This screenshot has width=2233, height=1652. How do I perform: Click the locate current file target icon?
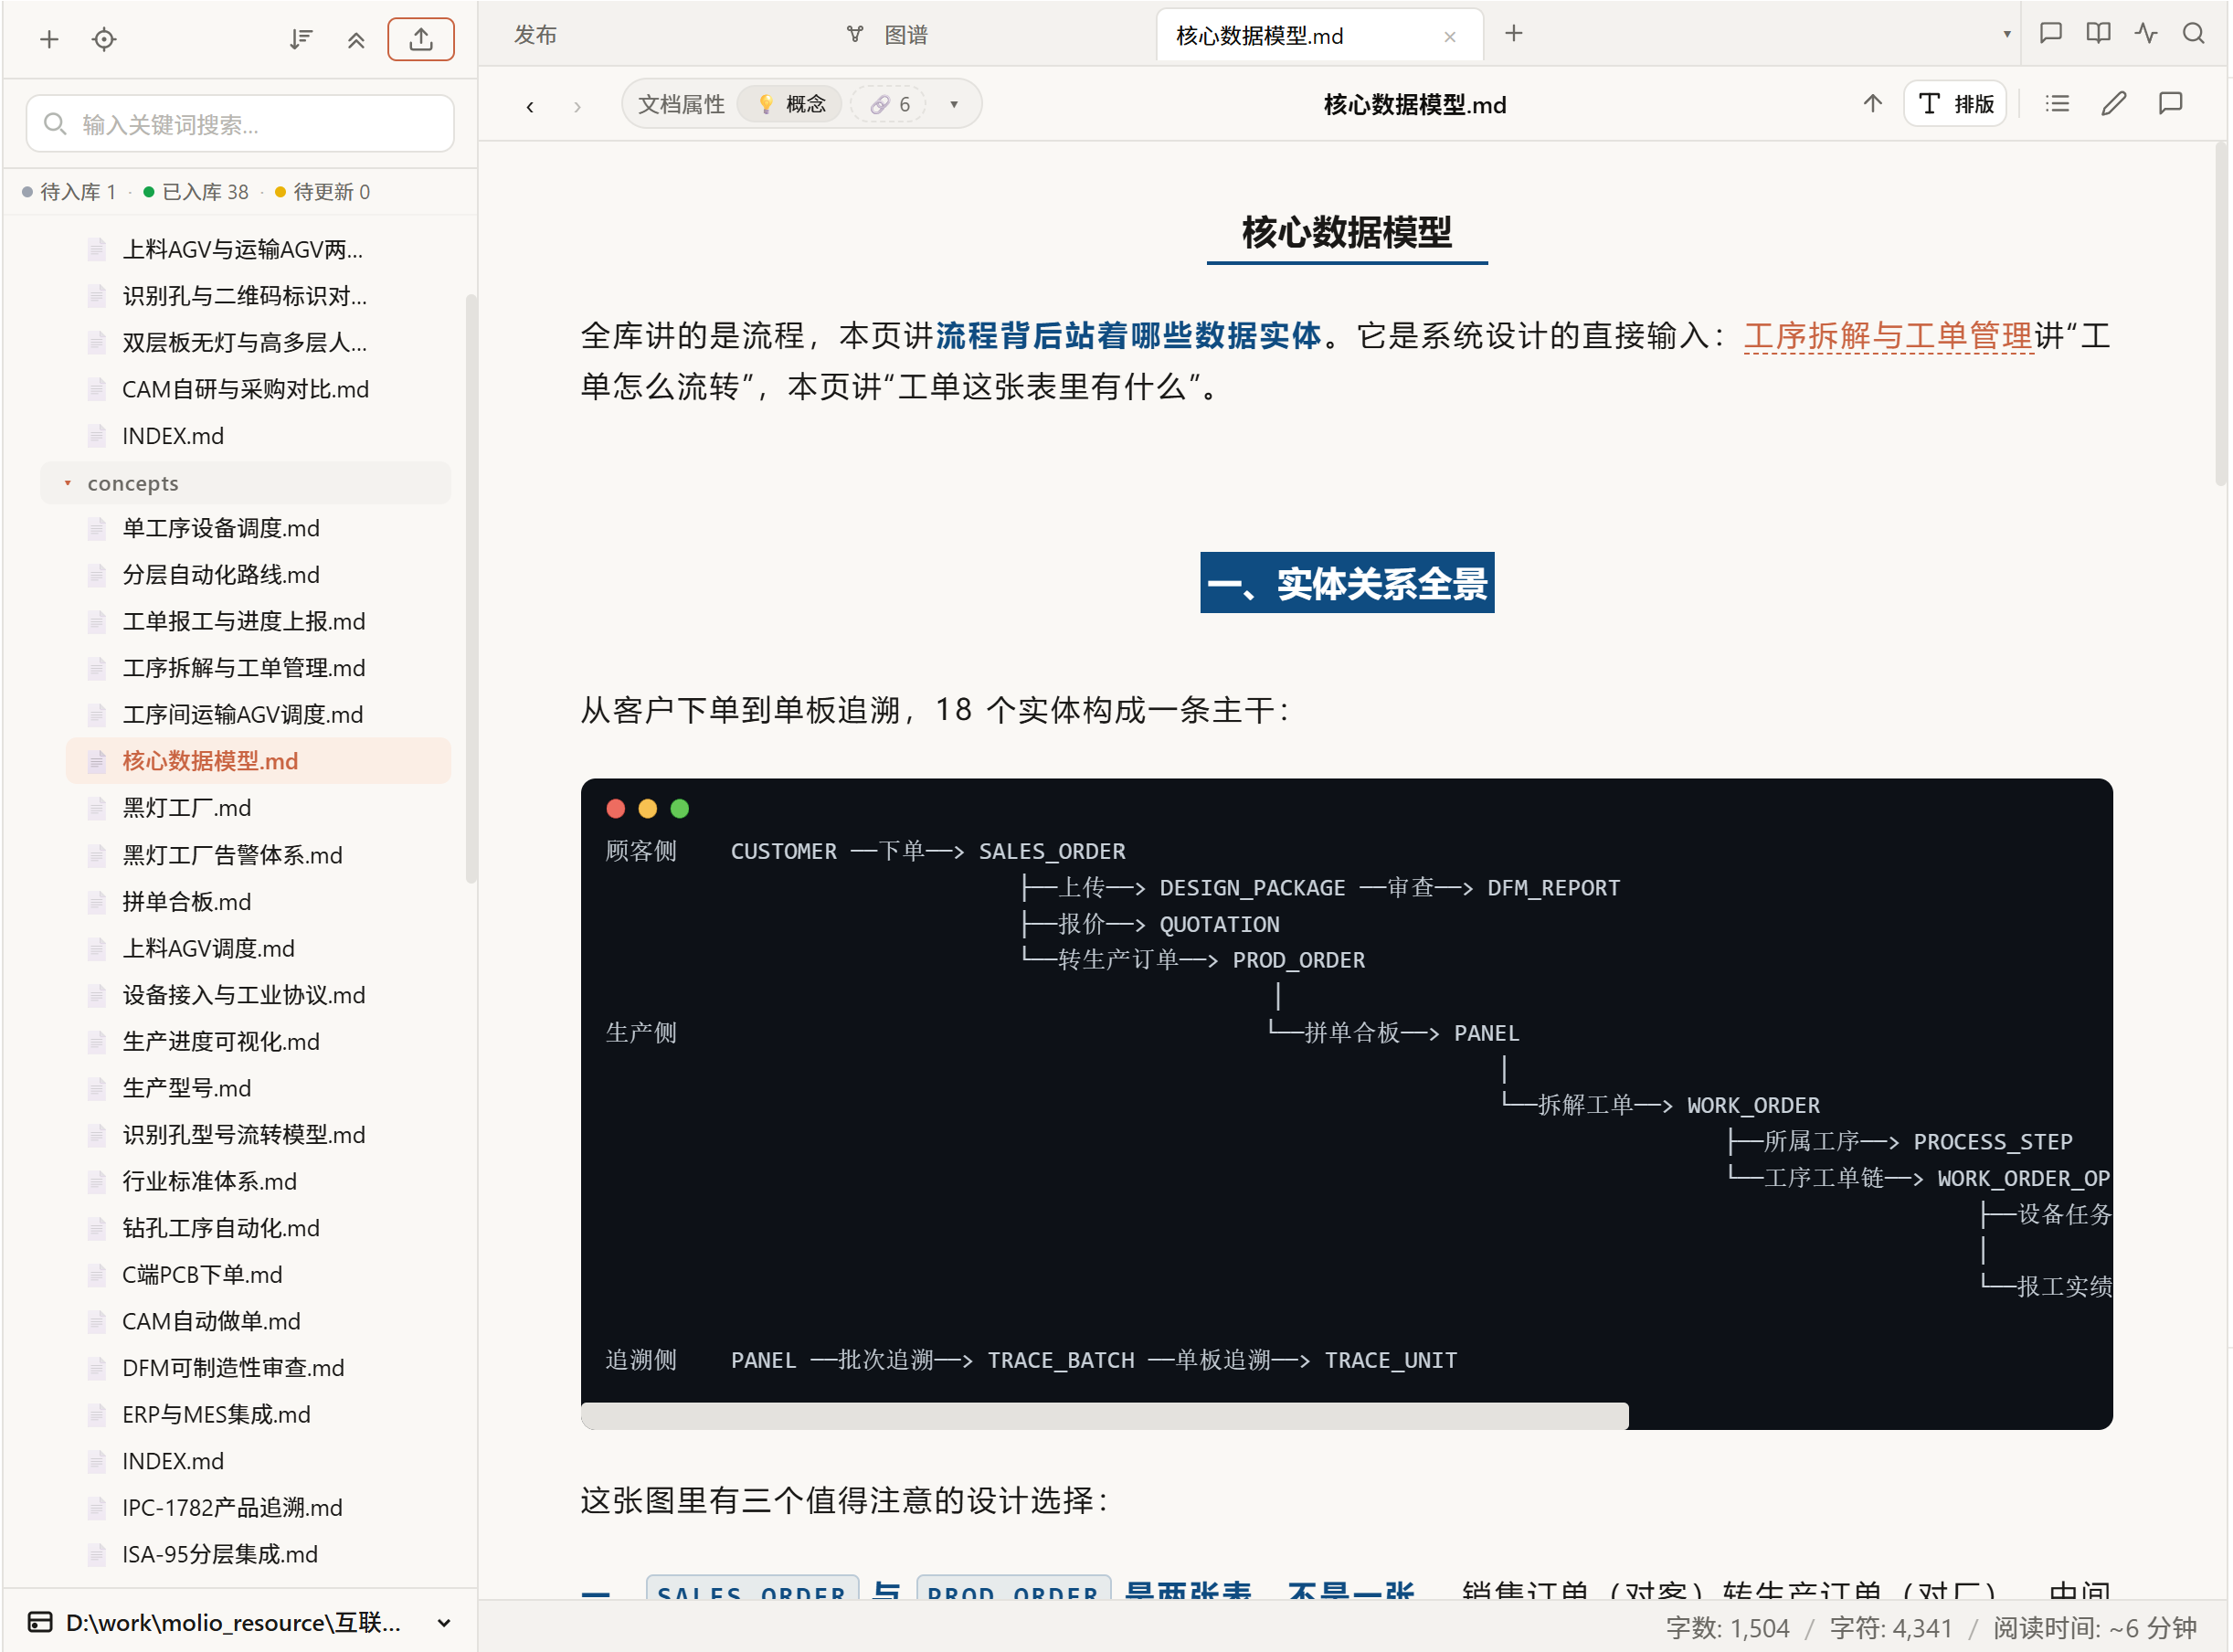104,39
